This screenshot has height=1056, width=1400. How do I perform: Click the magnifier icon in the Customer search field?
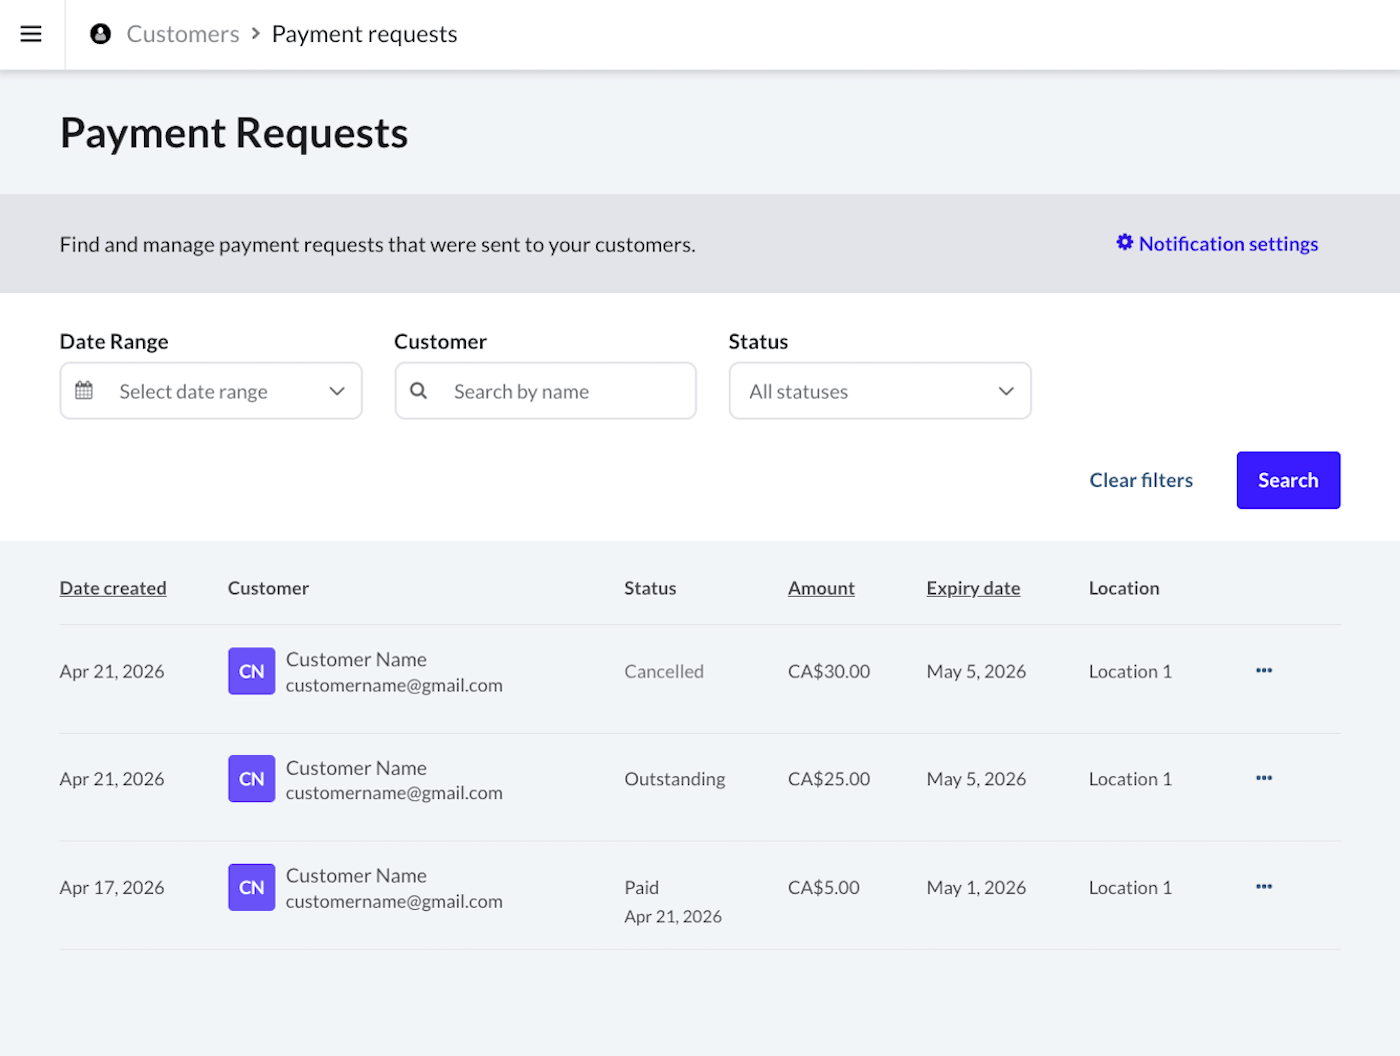(x=419, y=391)
